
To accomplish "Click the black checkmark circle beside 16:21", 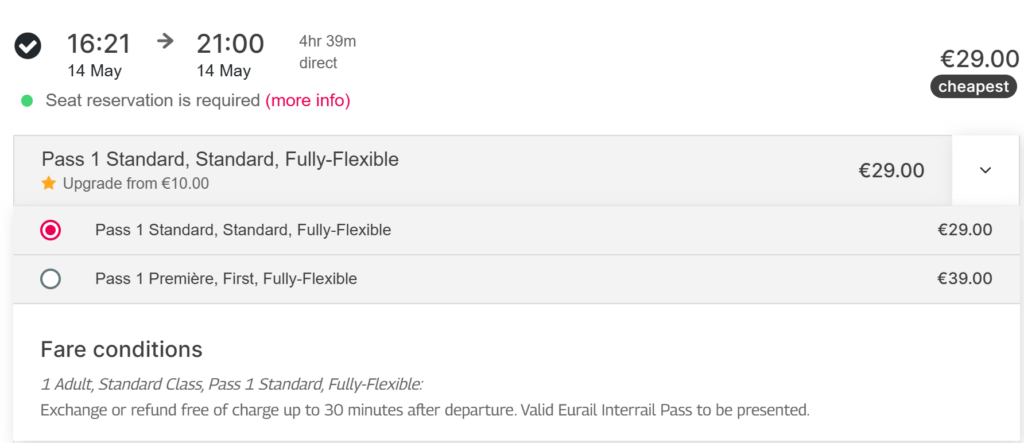I will point(27,46).
